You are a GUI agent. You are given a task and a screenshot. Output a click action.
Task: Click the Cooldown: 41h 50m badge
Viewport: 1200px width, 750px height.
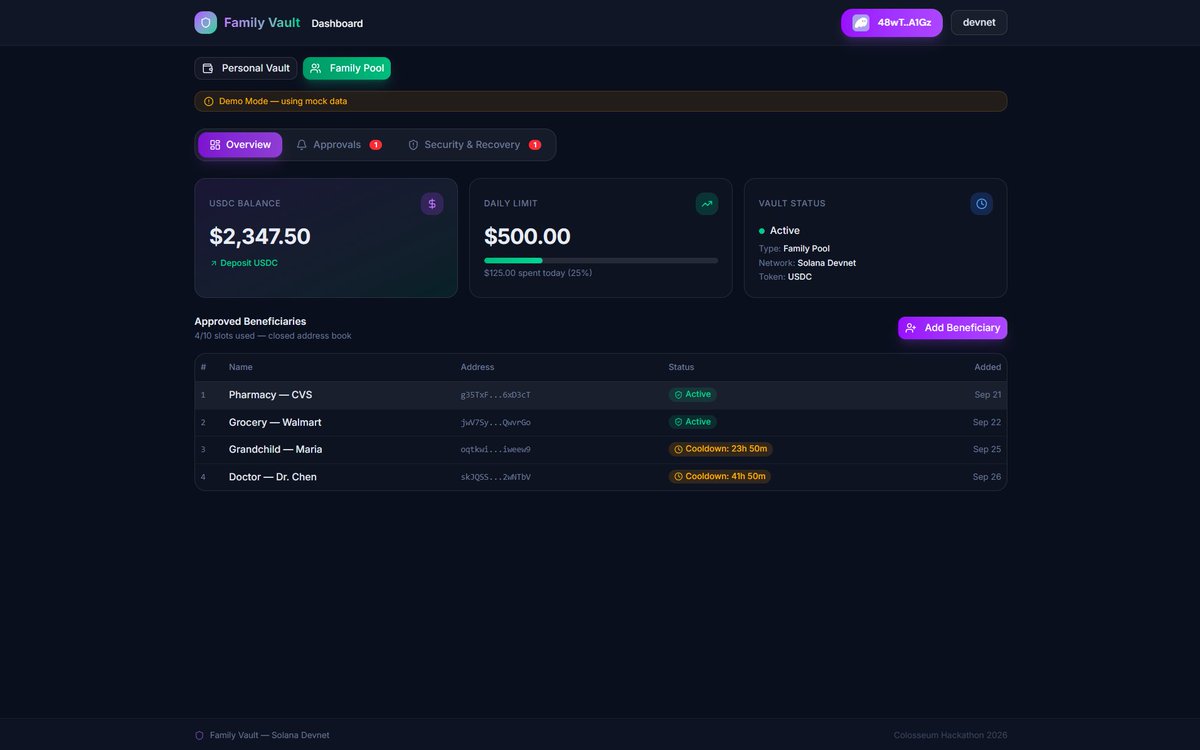720,476
